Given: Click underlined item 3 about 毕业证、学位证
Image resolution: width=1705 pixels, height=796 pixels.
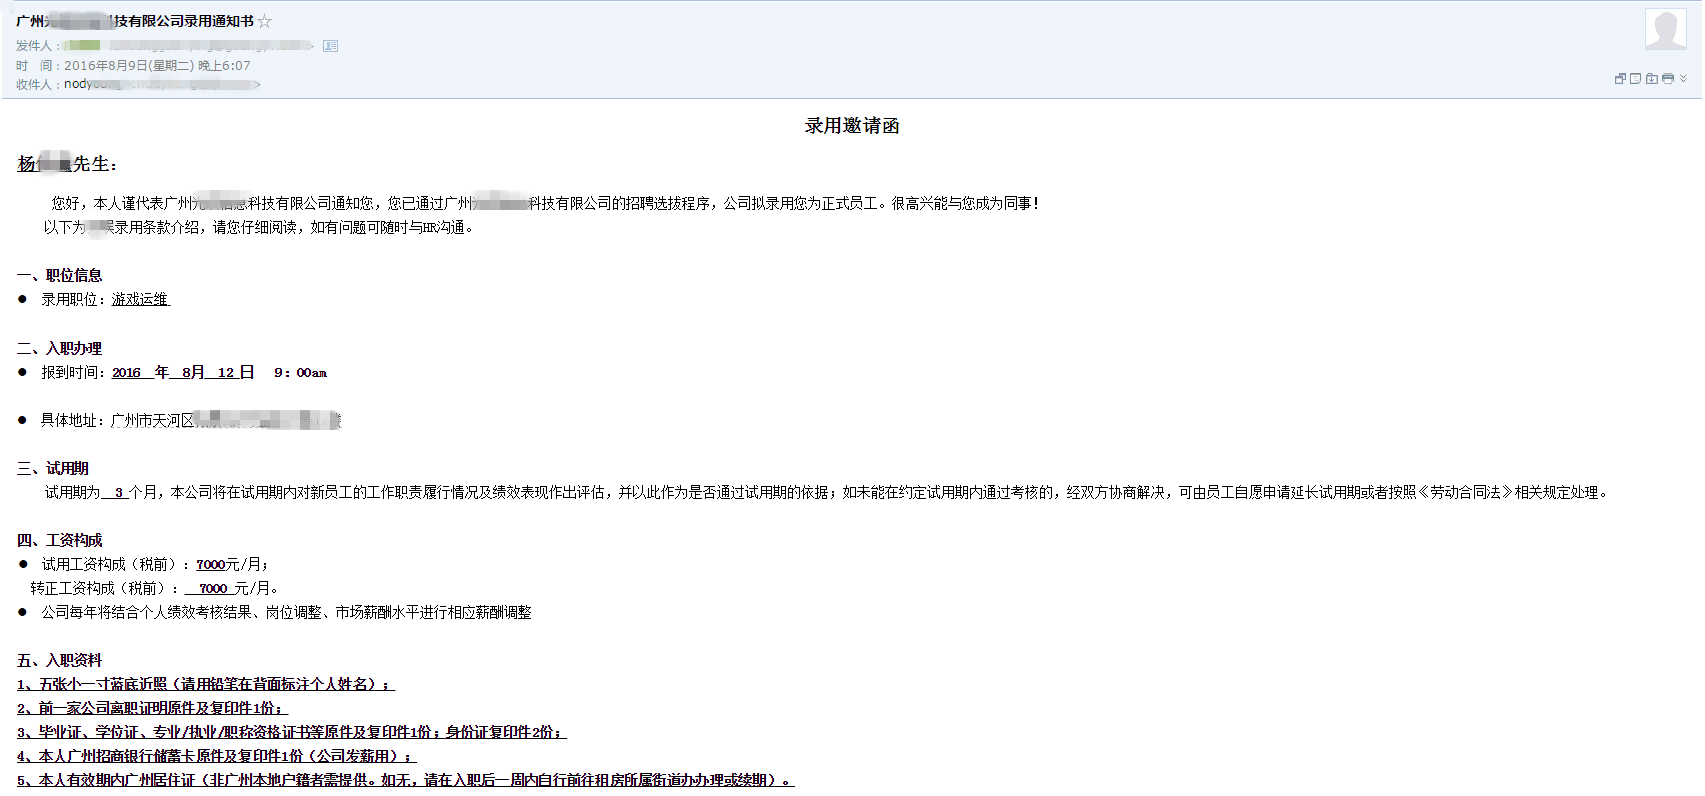Looking at the screenshot, I should tap(291, 732).
